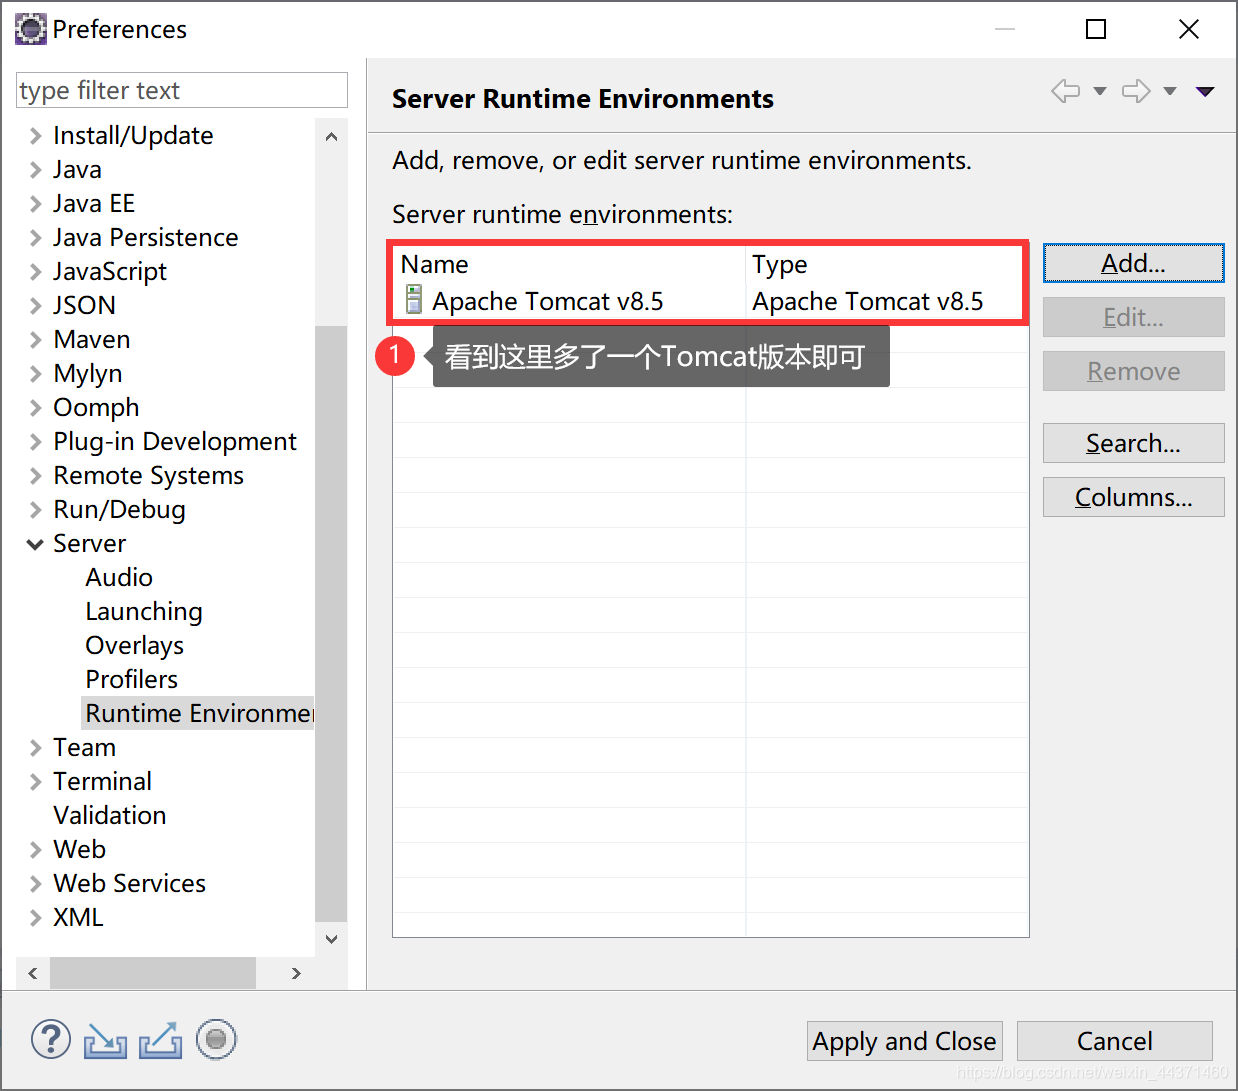Open the forward history dropdown arrow

(1170, 91)
